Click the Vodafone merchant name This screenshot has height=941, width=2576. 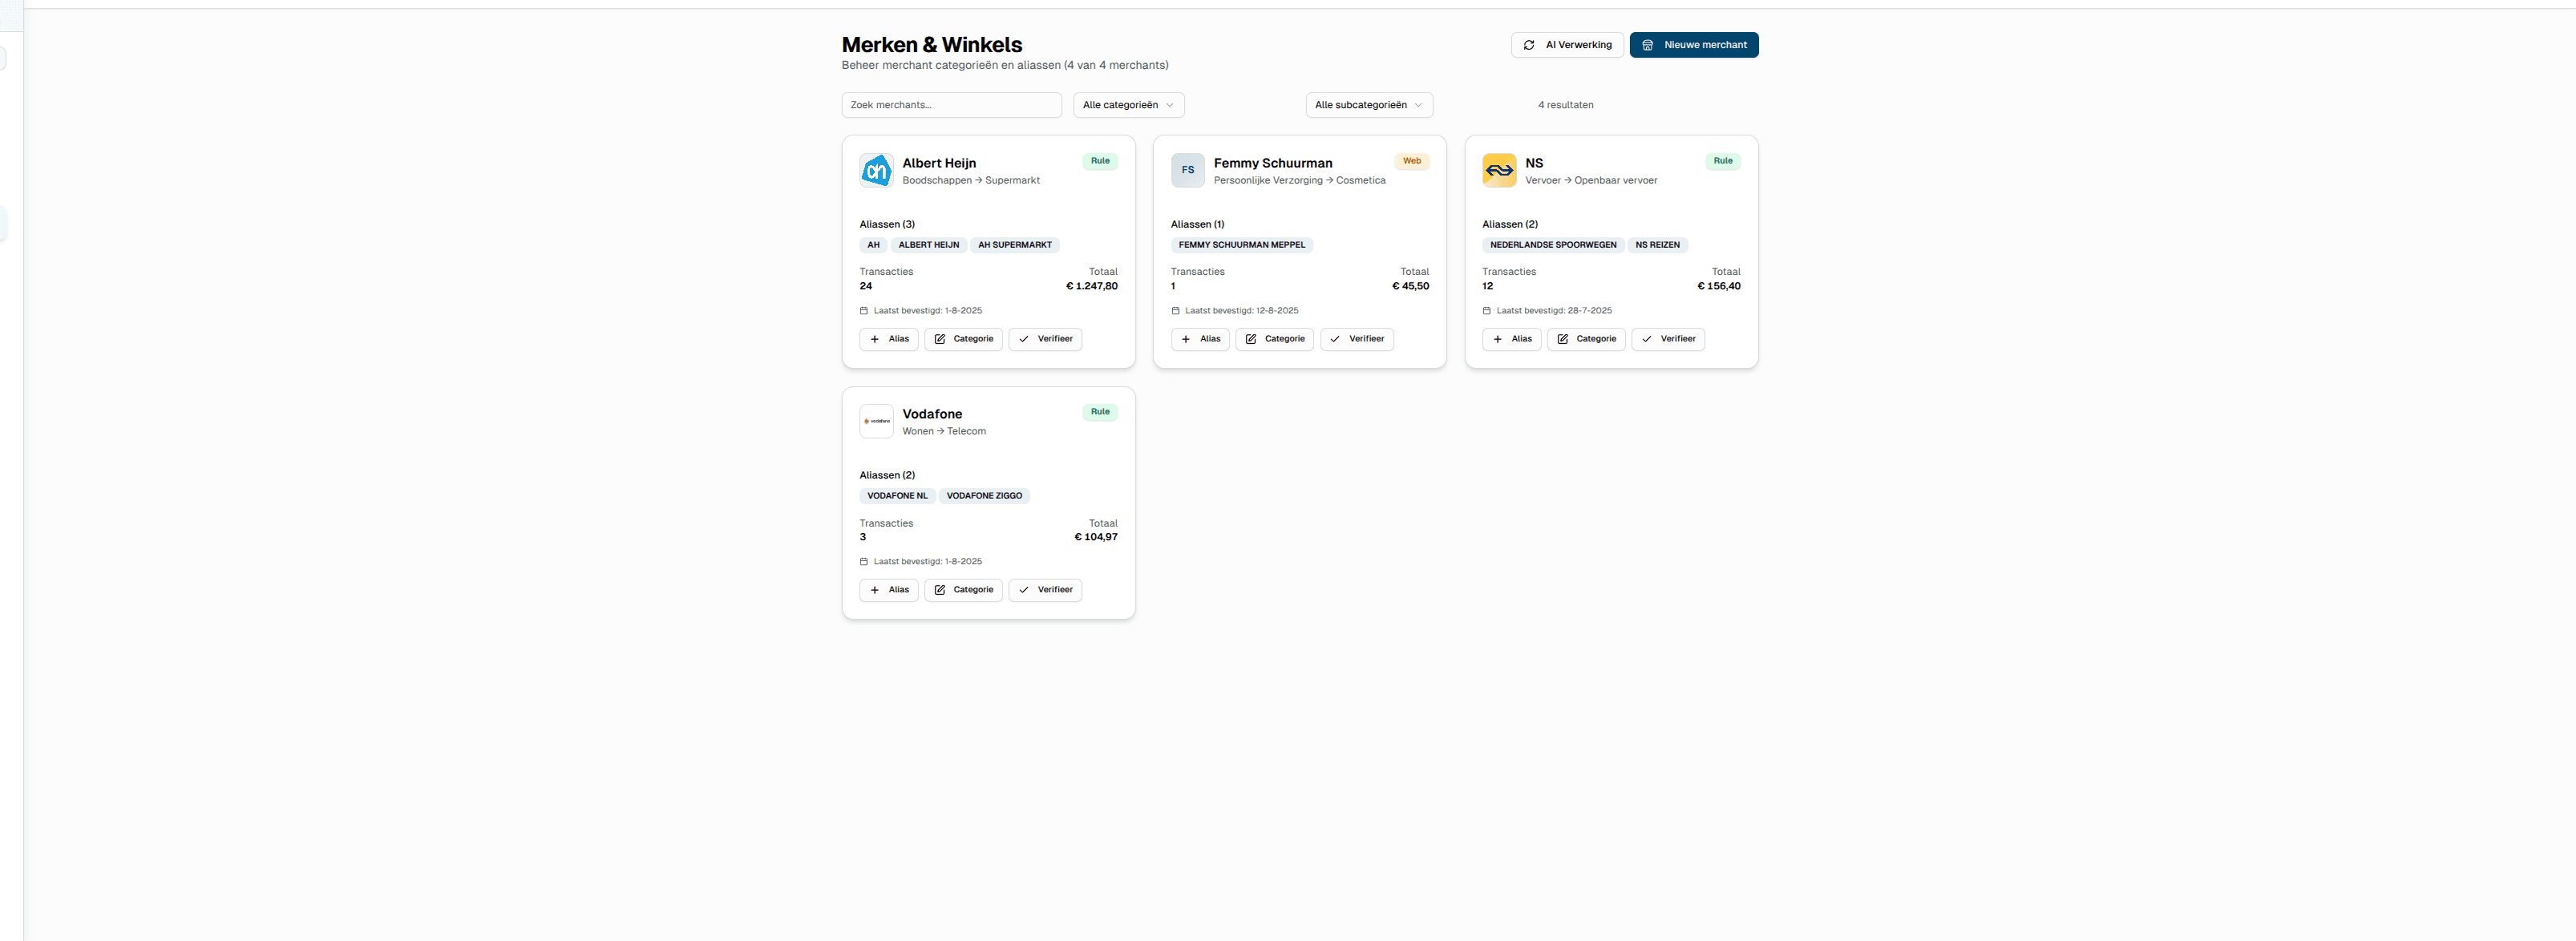(x=932, y=414)
